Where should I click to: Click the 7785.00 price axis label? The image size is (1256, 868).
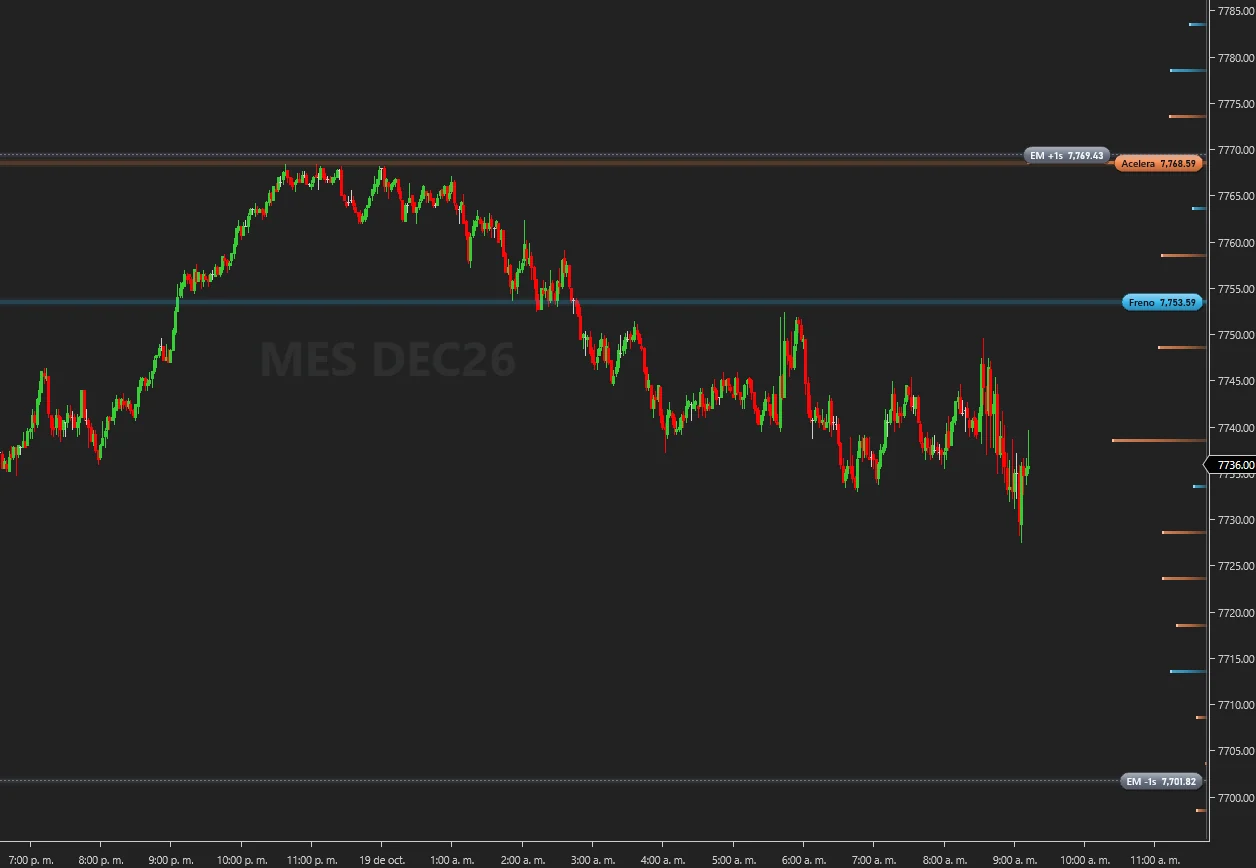(x=1234, y=11)
